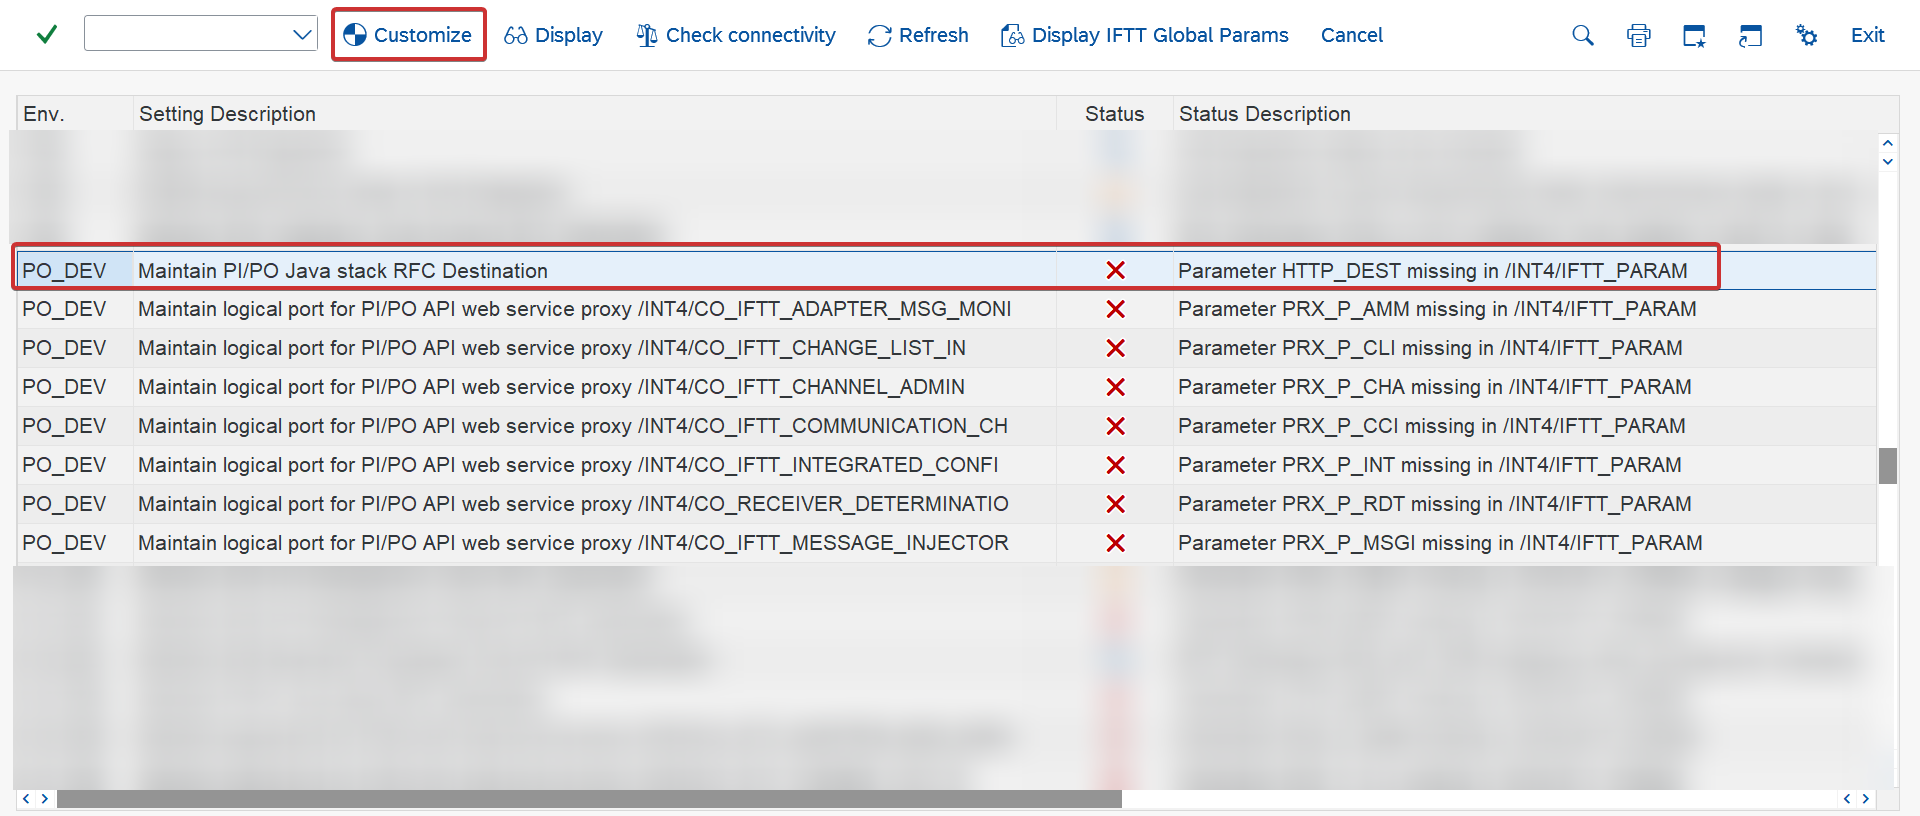This screenshot has width=1920, height=816.
Task: Click the horizontal scrollbar at table bottom
Action: point(589,799)
